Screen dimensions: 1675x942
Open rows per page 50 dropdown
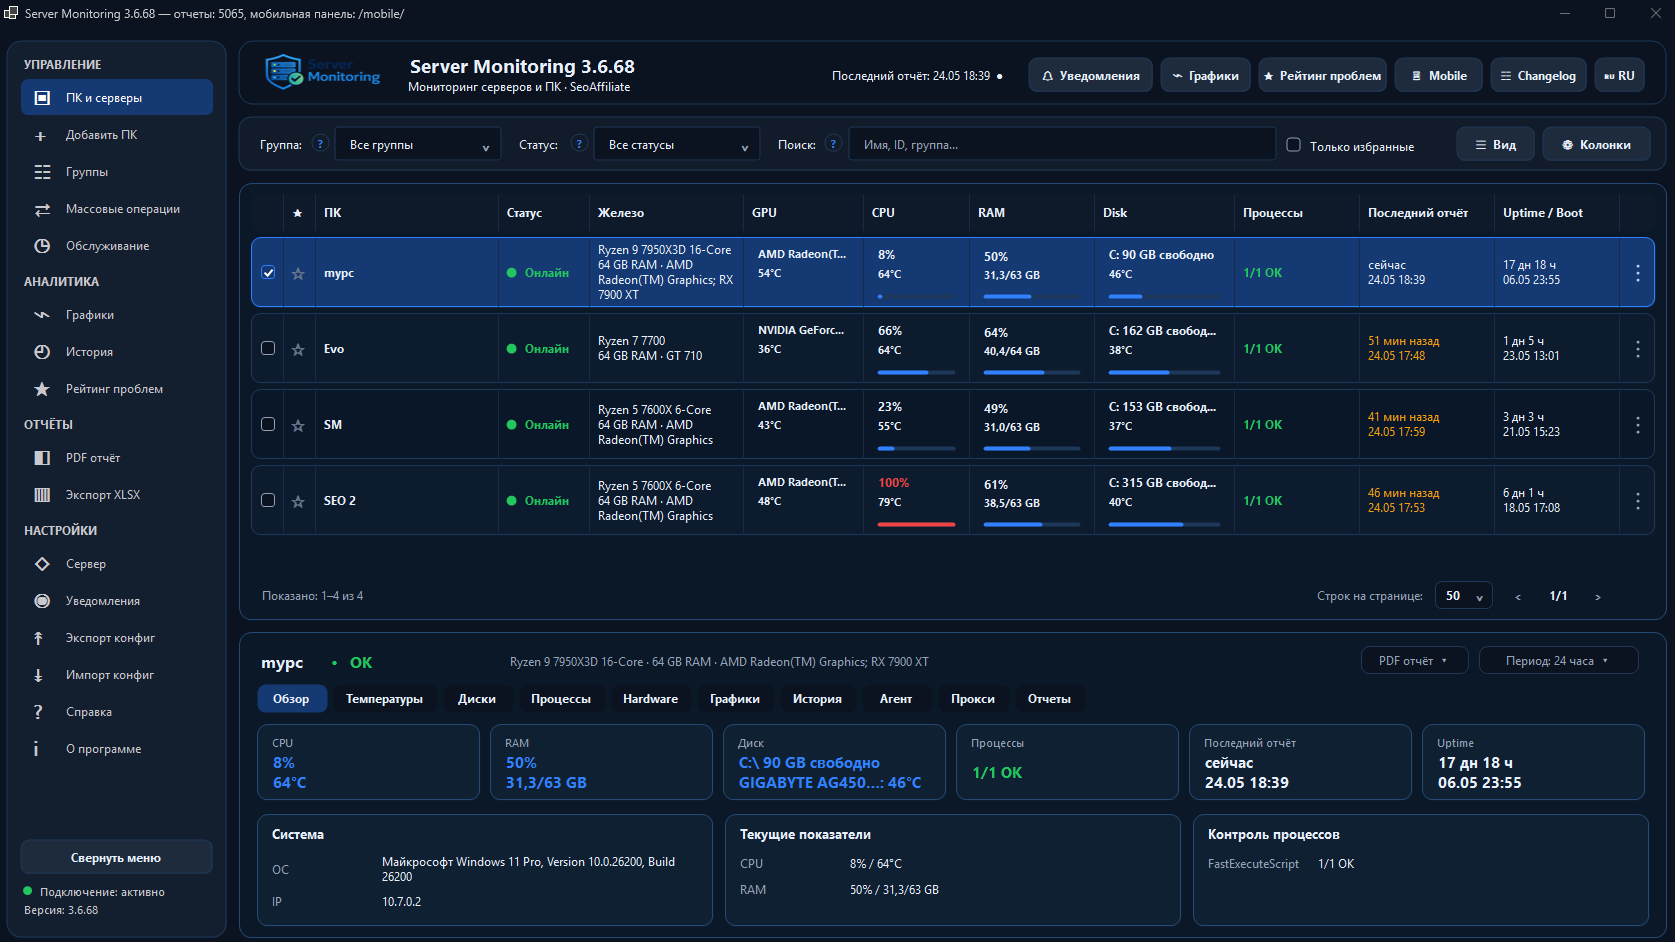coord(1464,596)
